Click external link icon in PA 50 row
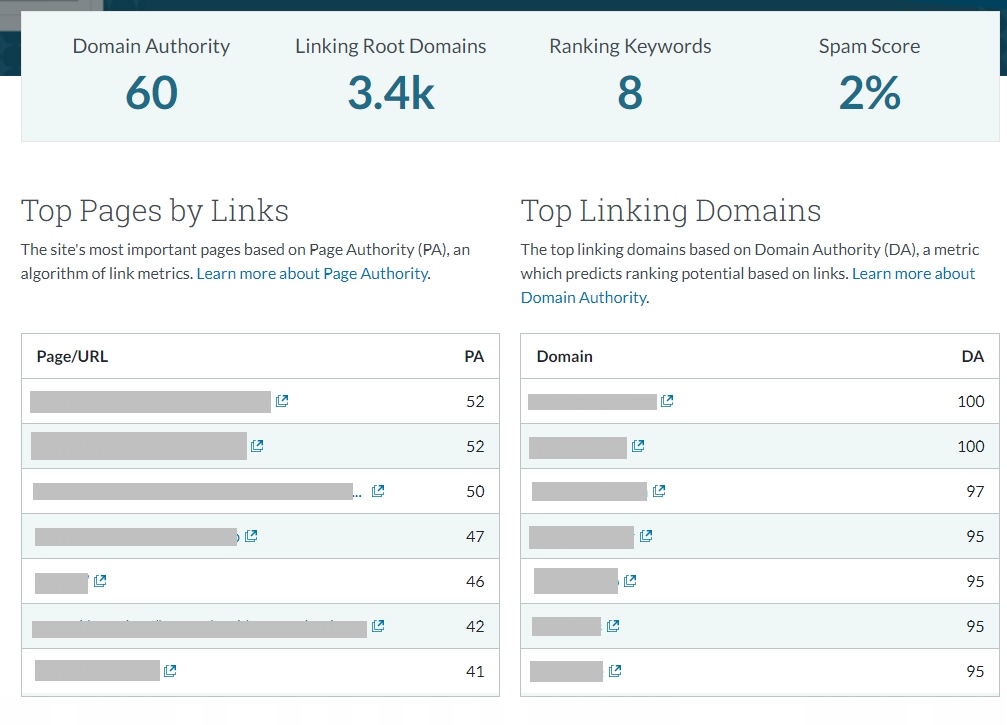The image size is (1007, 725). [378, 491]
